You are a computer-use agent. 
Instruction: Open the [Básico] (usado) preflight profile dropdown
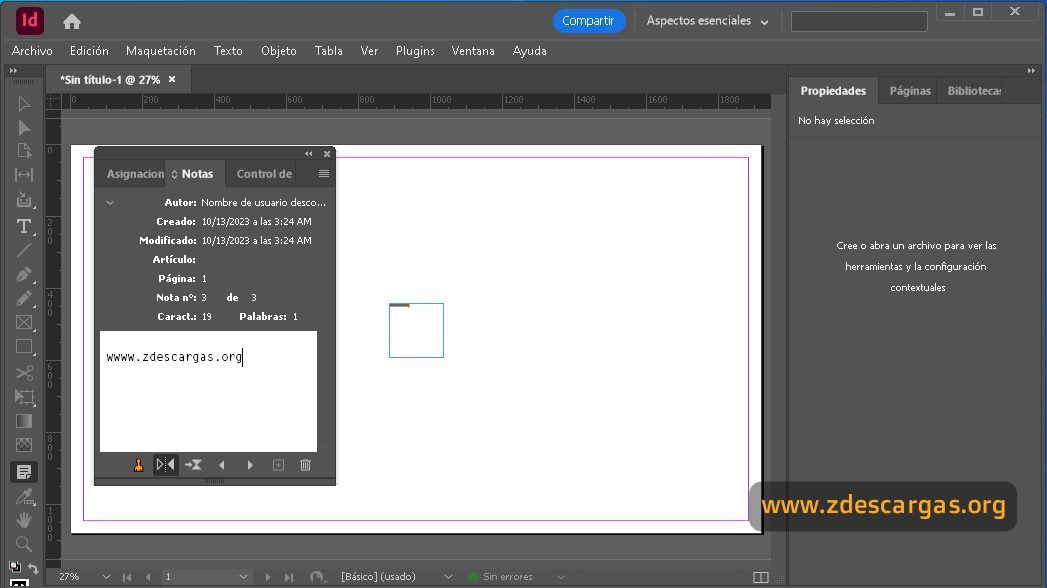(448, 577)
